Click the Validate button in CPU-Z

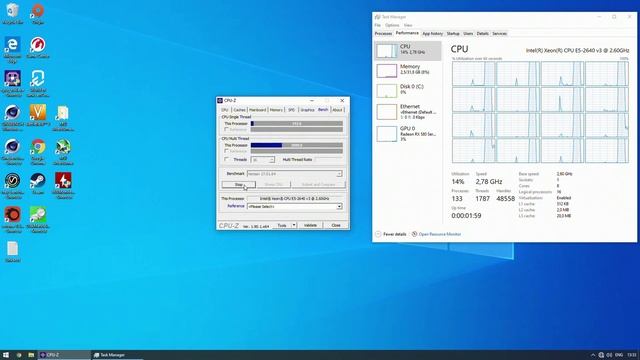click(310, 225)
